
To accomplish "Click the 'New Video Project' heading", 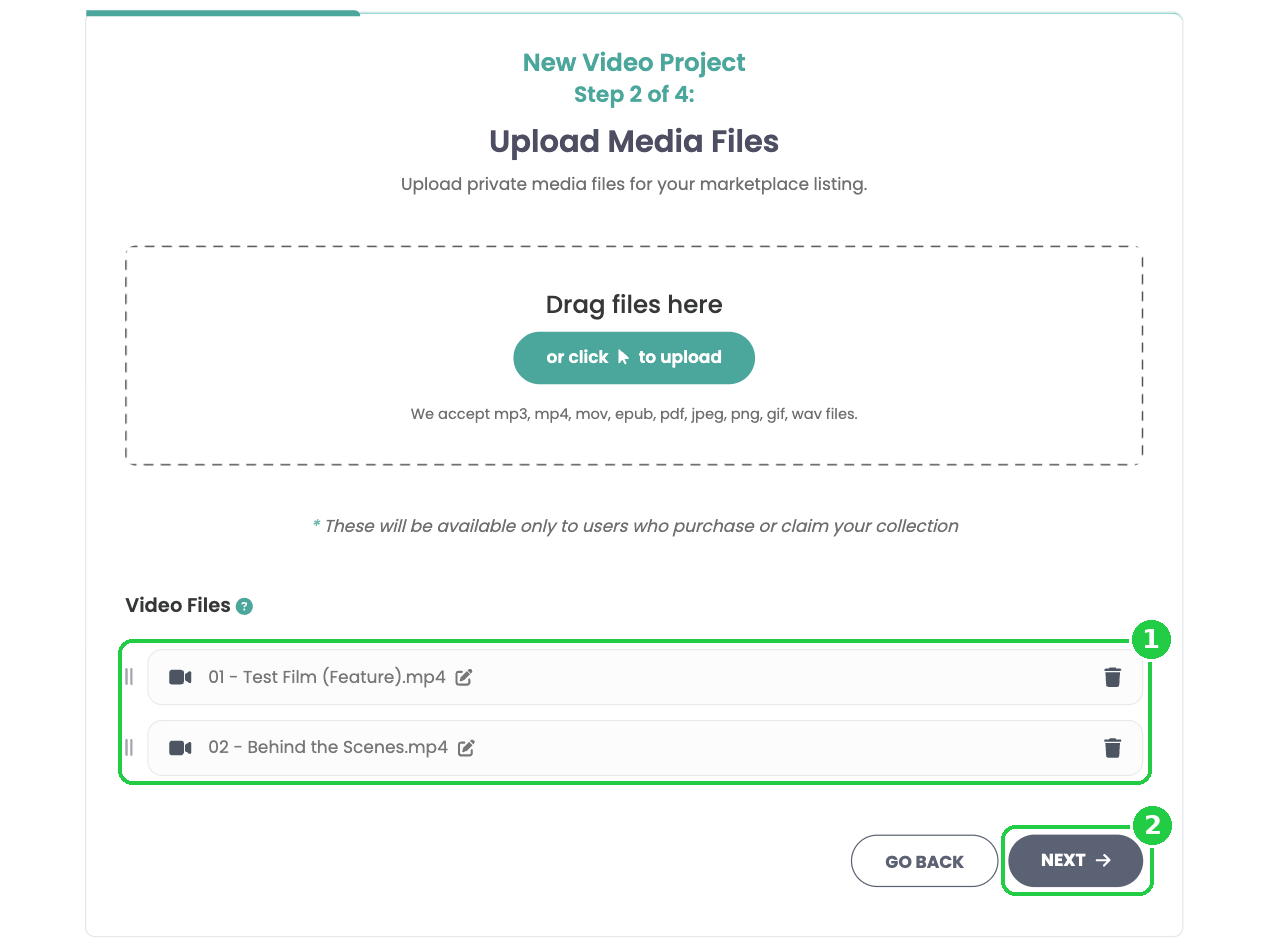I will coord(634,62).
